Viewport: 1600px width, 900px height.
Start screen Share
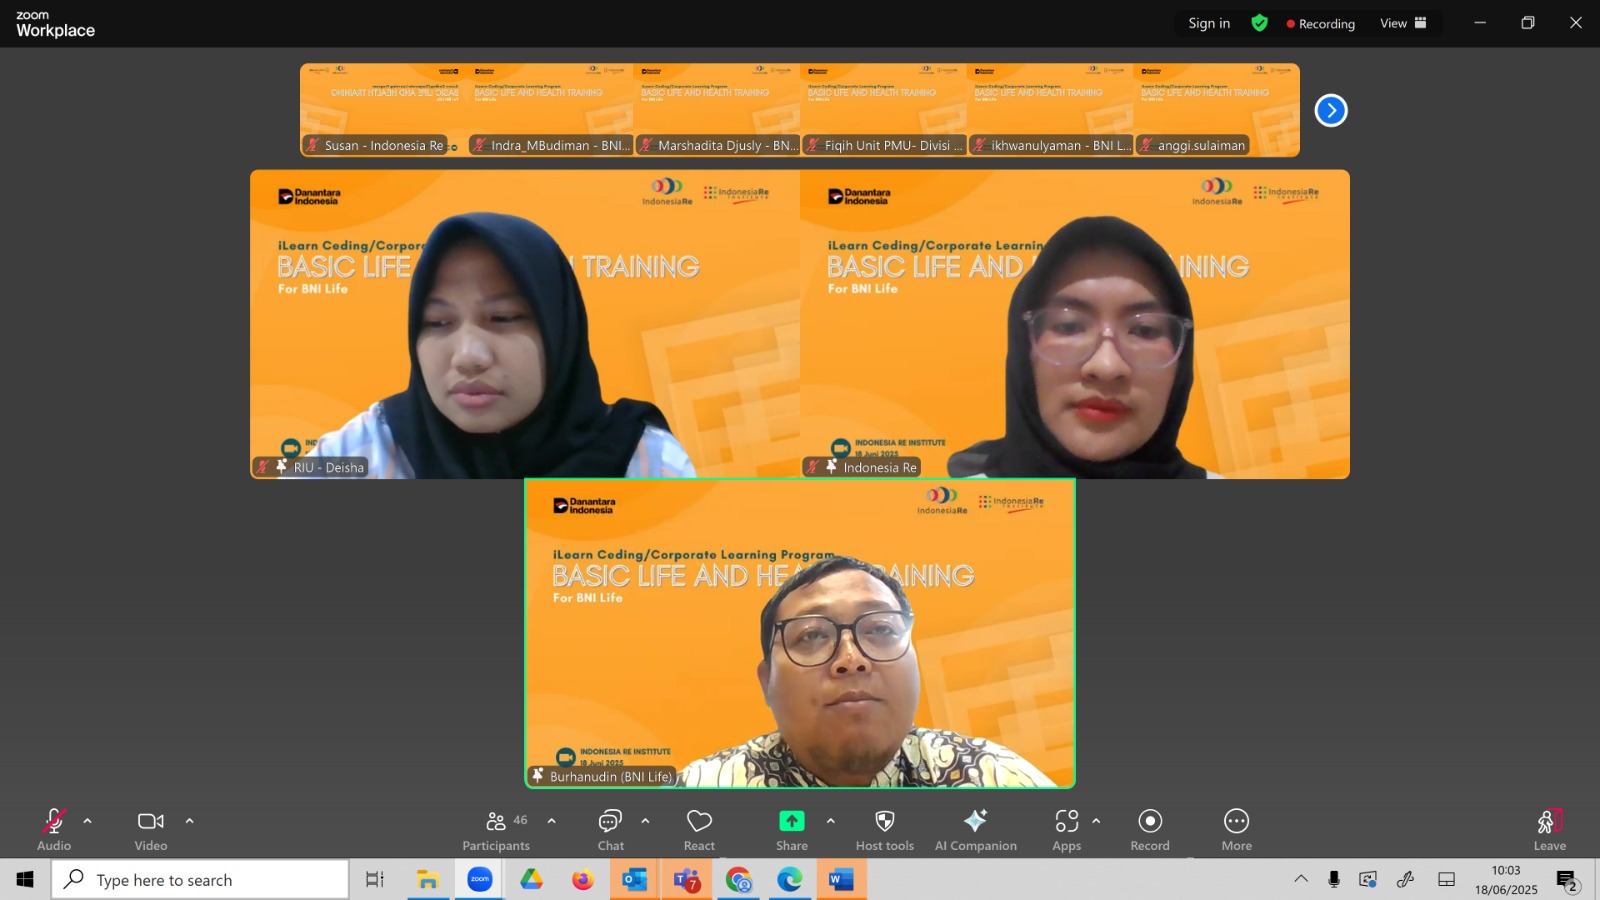[x=792, y=830]
